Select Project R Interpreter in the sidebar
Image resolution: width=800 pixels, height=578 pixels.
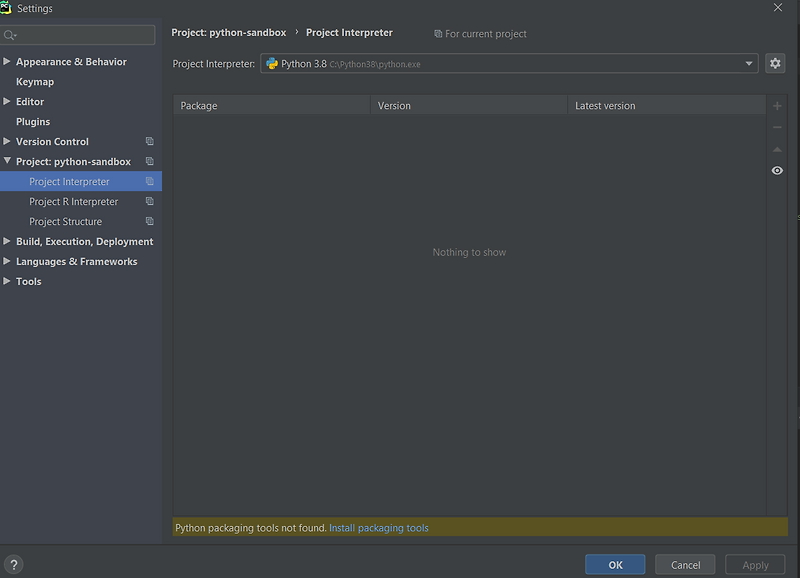75,201
